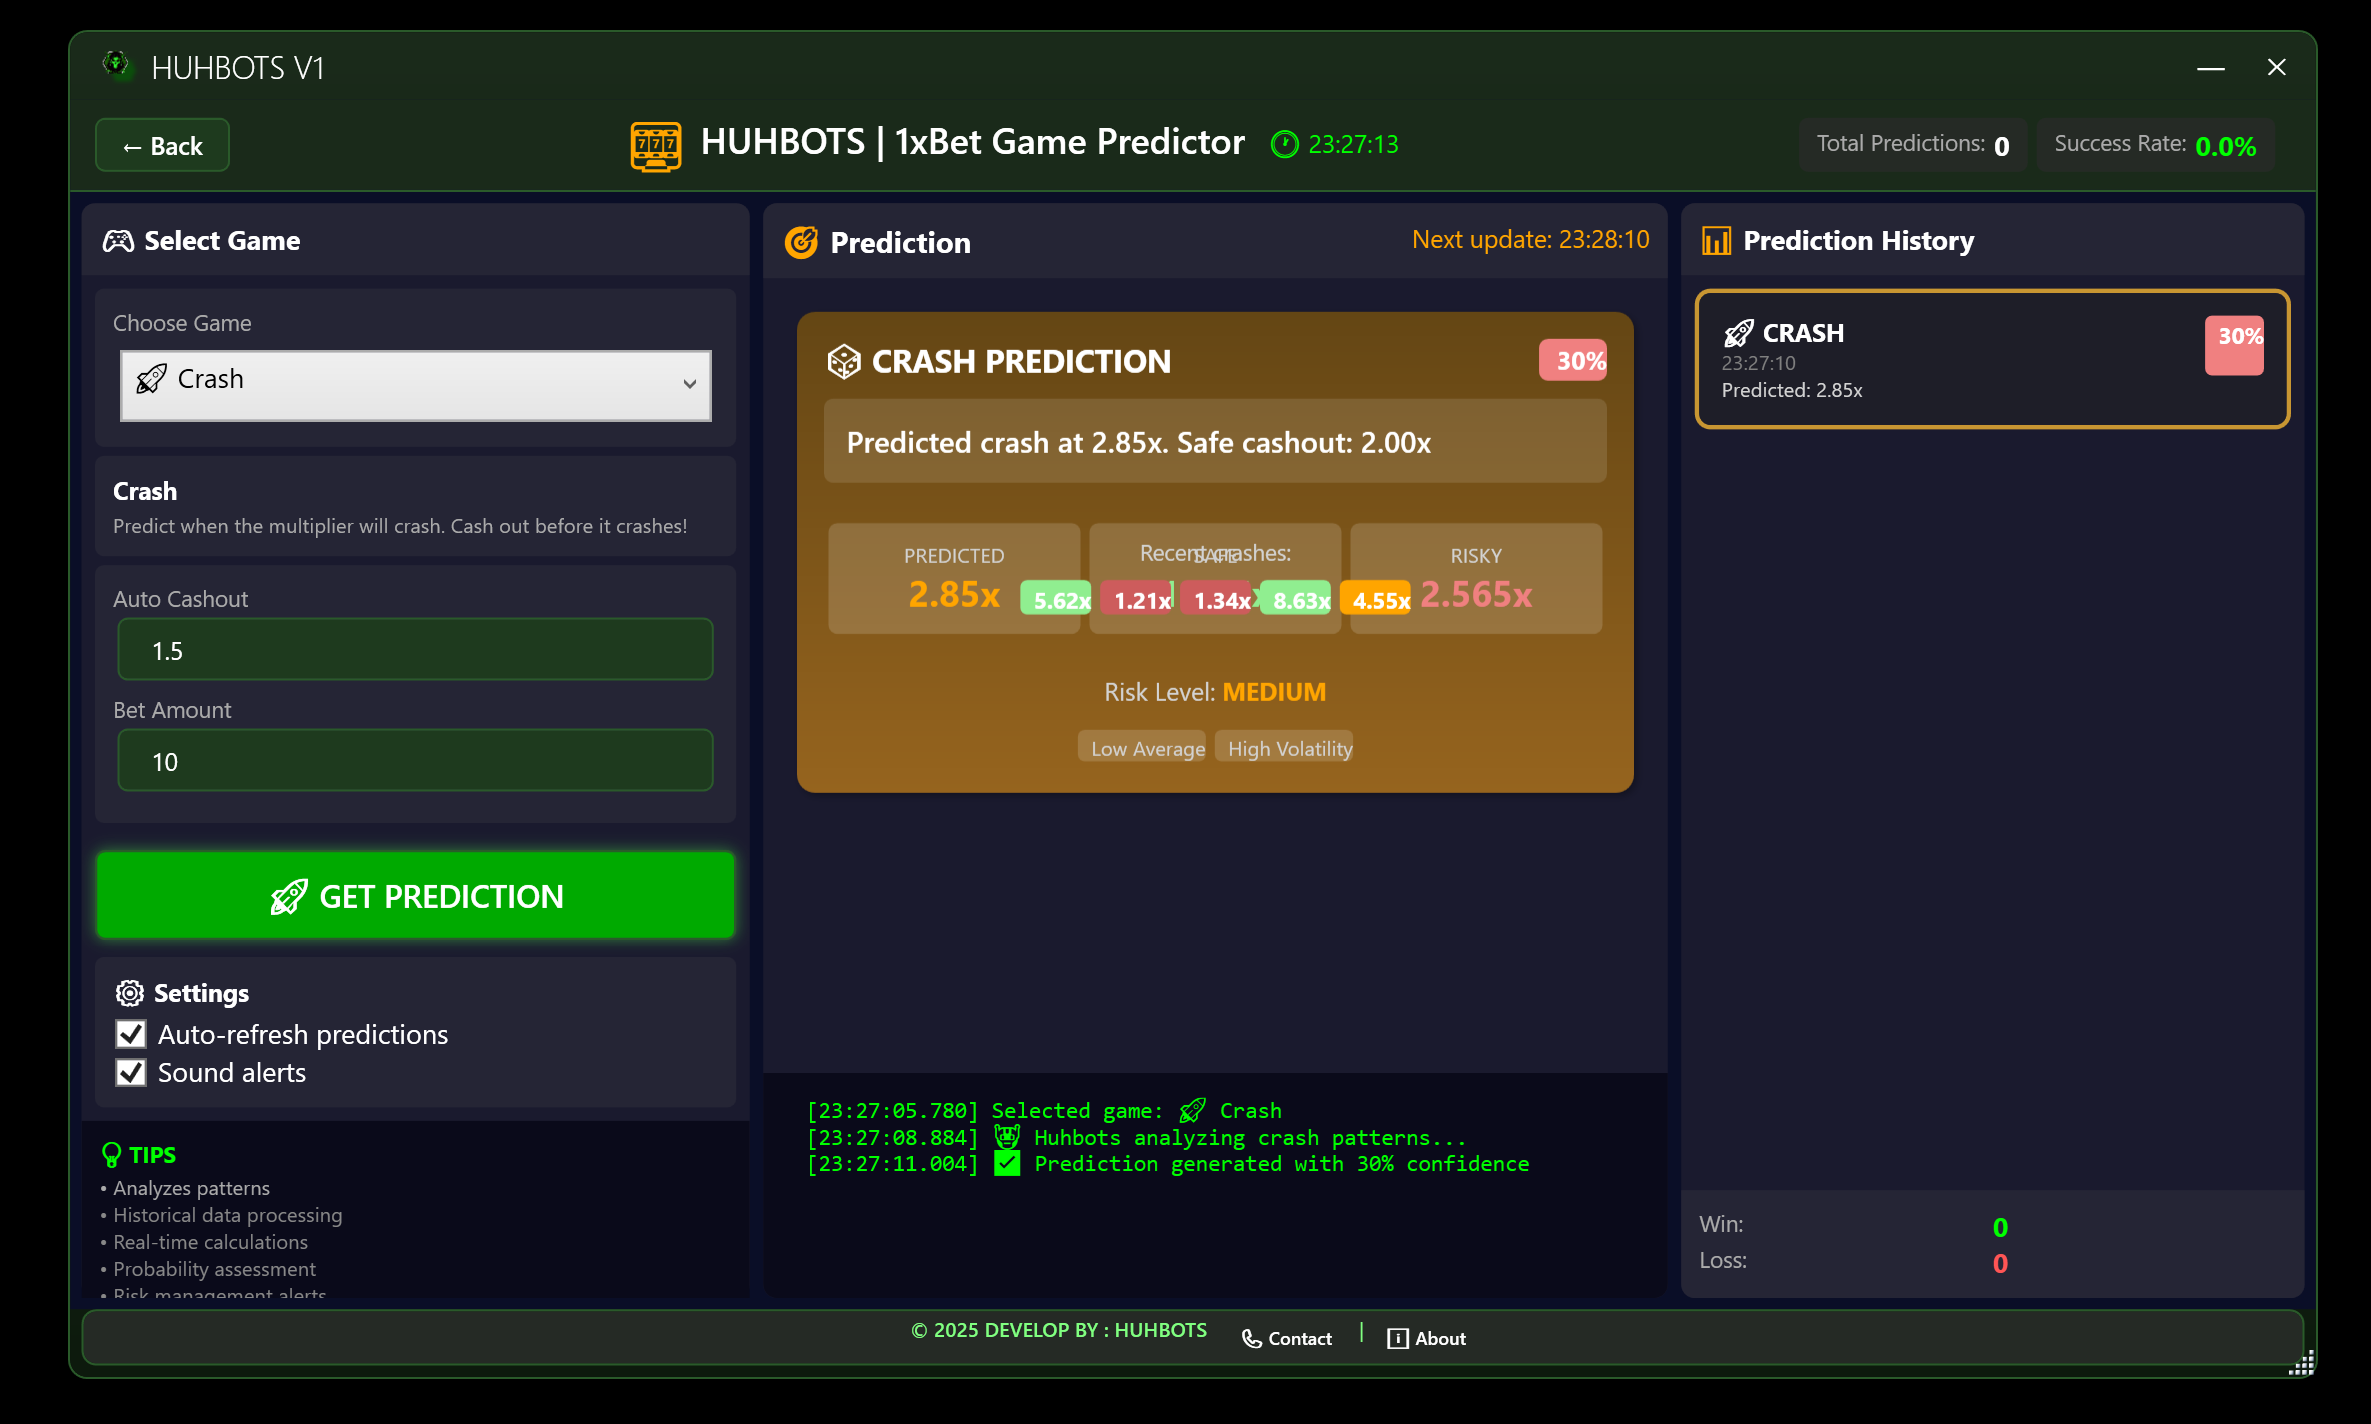The width and height of the screenshot is (2371, 1424).
Task: Select the CRASH history entry card
Action: pos(1993,360)
